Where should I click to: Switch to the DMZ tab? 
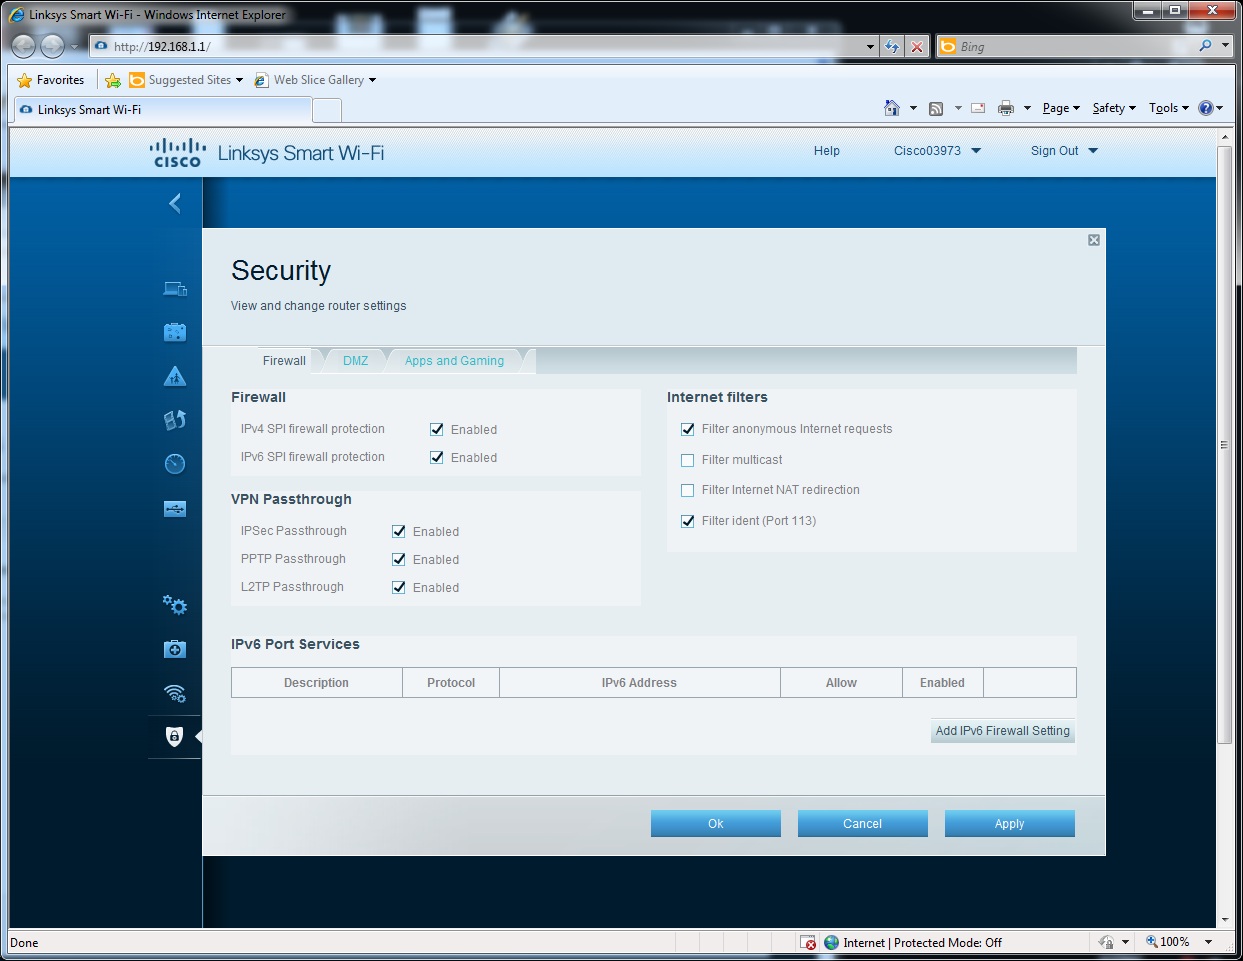[355, 361]
